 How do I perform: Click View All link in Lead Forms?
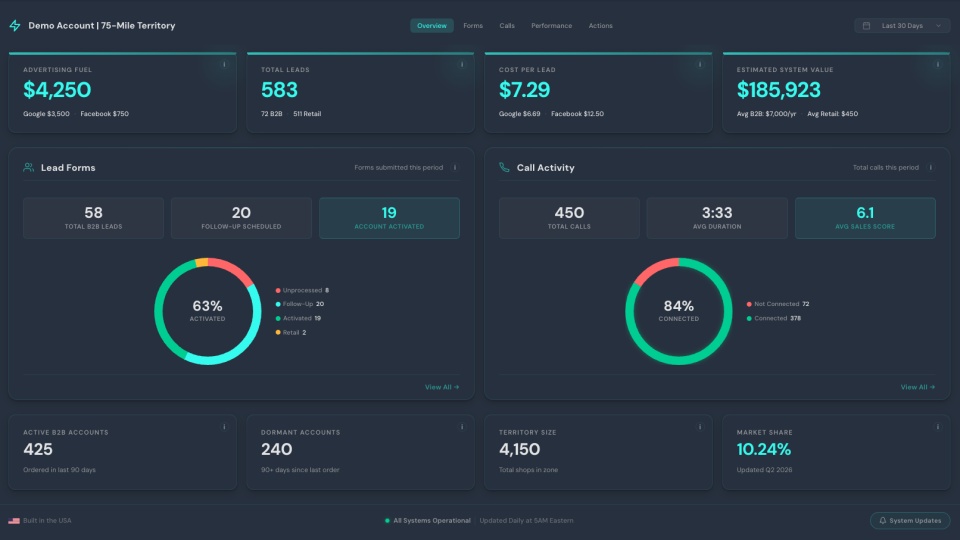(442, 387)
